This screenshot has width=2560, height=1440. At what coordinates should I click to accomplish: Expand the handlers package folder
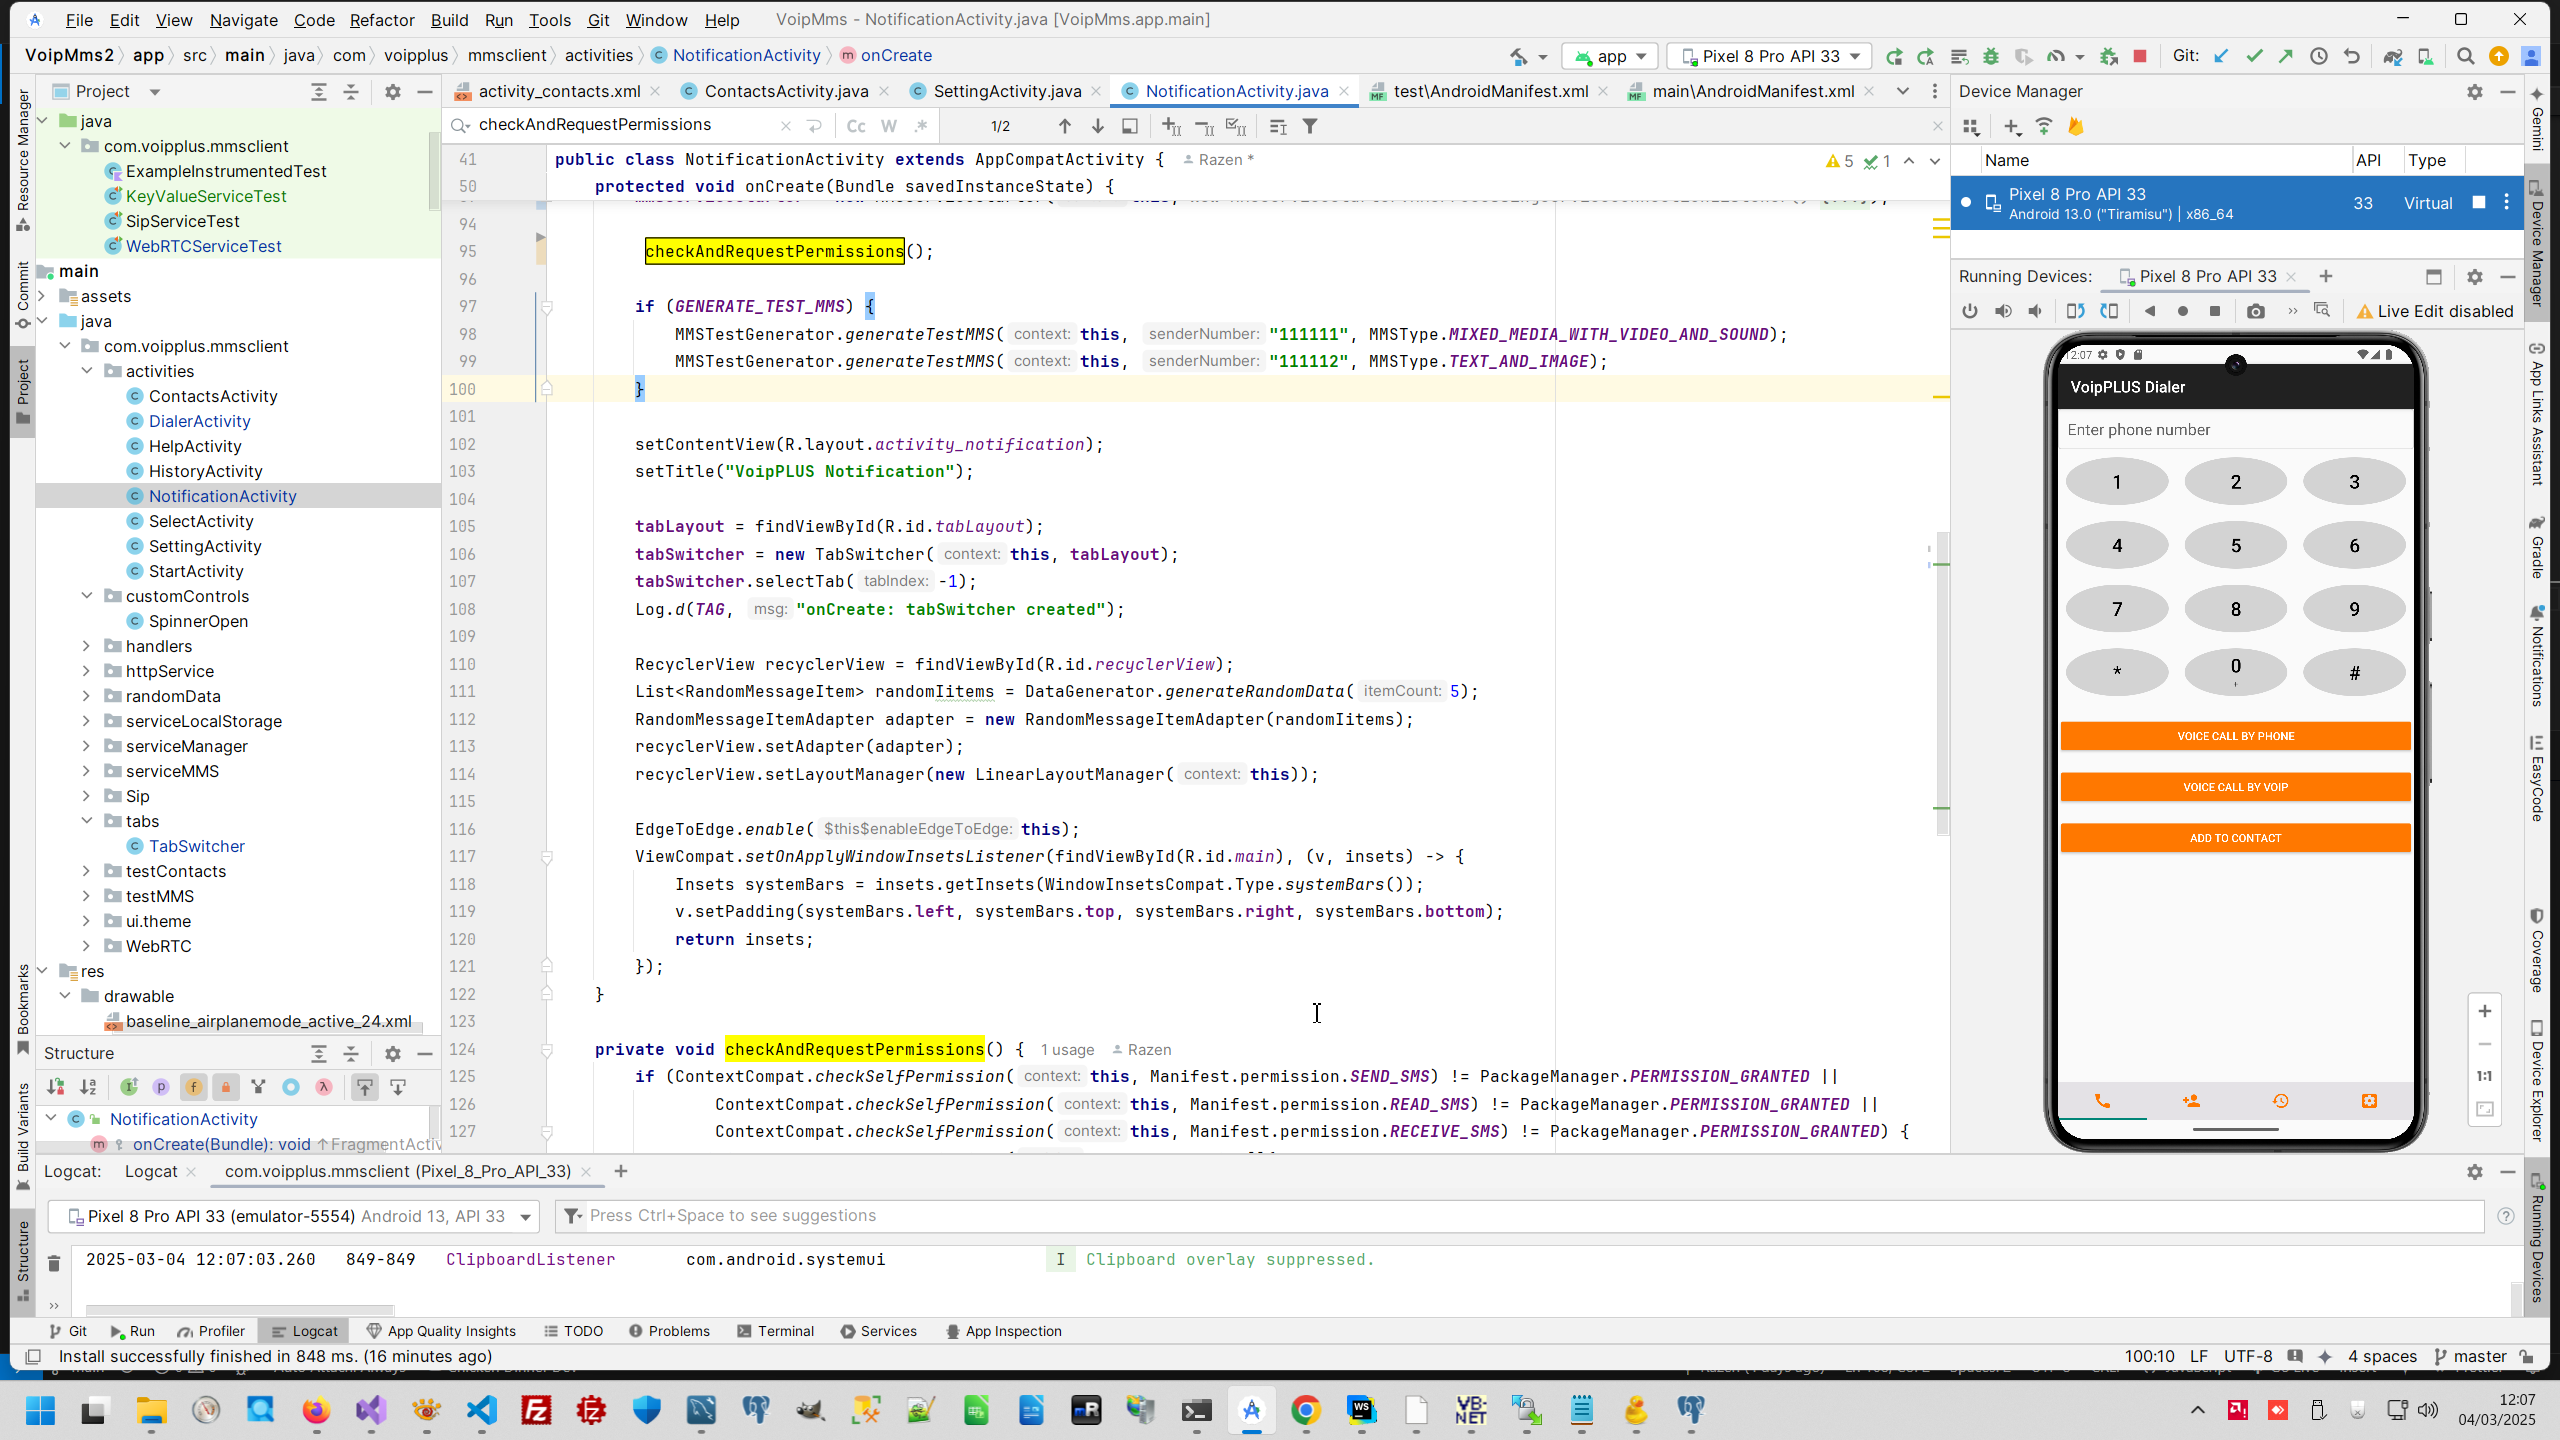86,646
